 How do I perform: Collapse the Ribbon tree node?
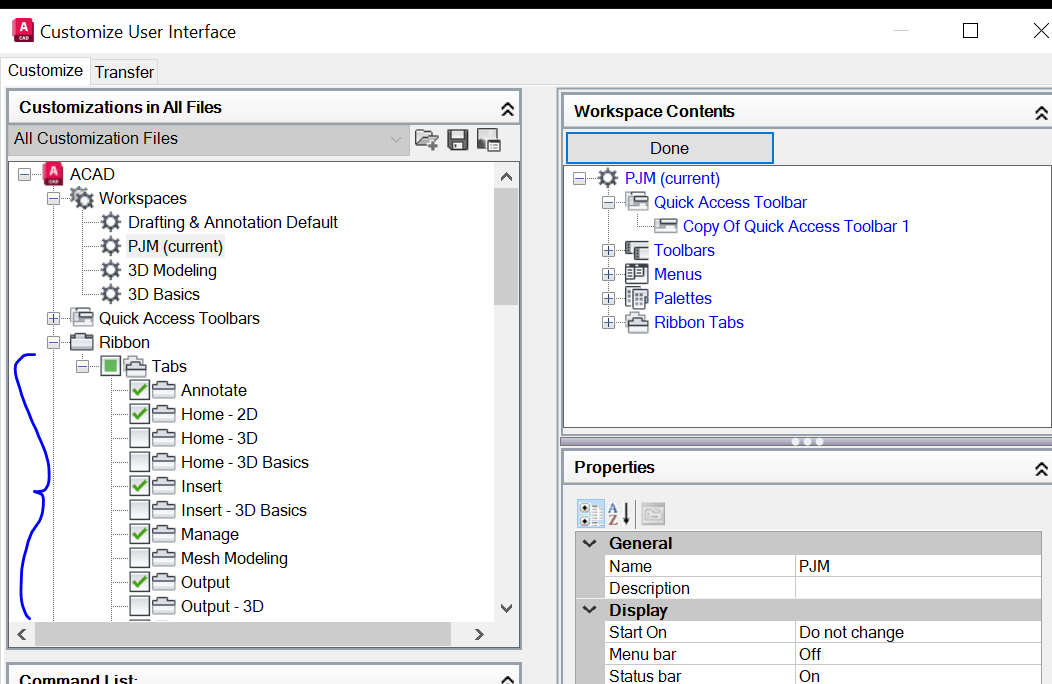53,342
